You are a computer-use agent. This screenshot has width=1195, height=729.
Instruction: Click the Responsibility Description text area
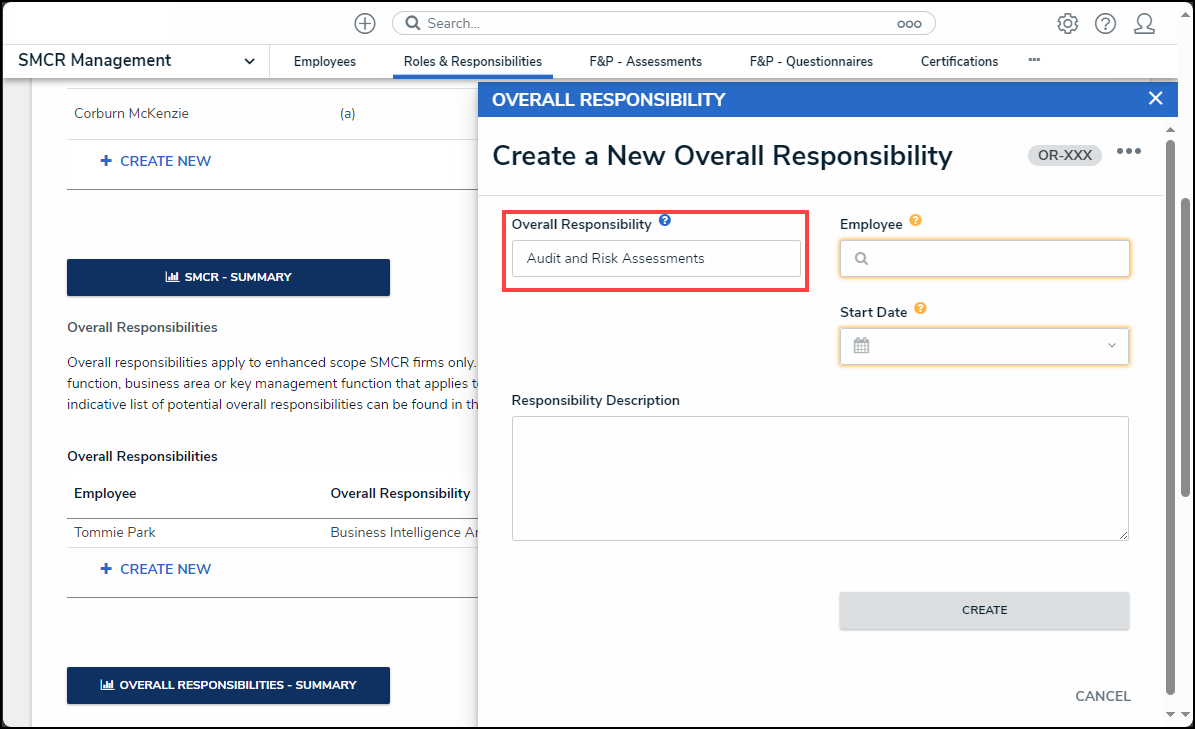tap(820, 478)
